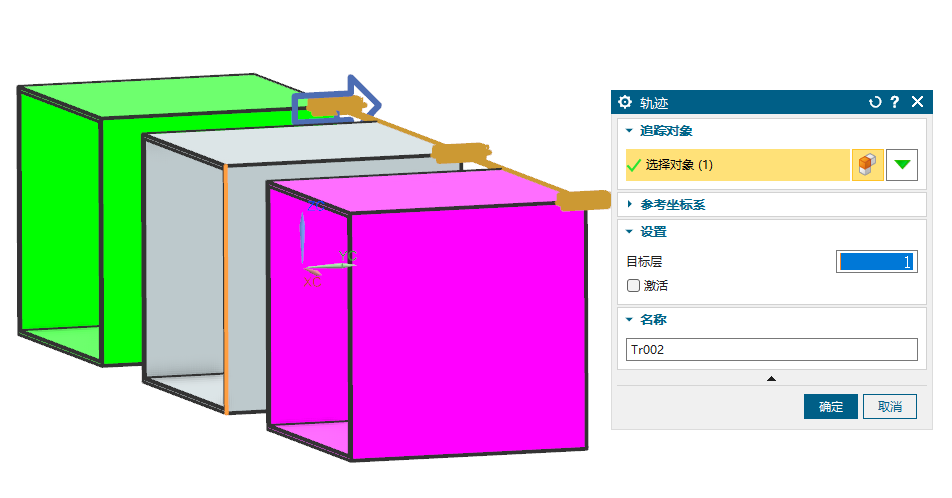The image size is (952, 498).
Task: Open the green triangle dropdown beside 选择对象
Action: click(904, 165)
